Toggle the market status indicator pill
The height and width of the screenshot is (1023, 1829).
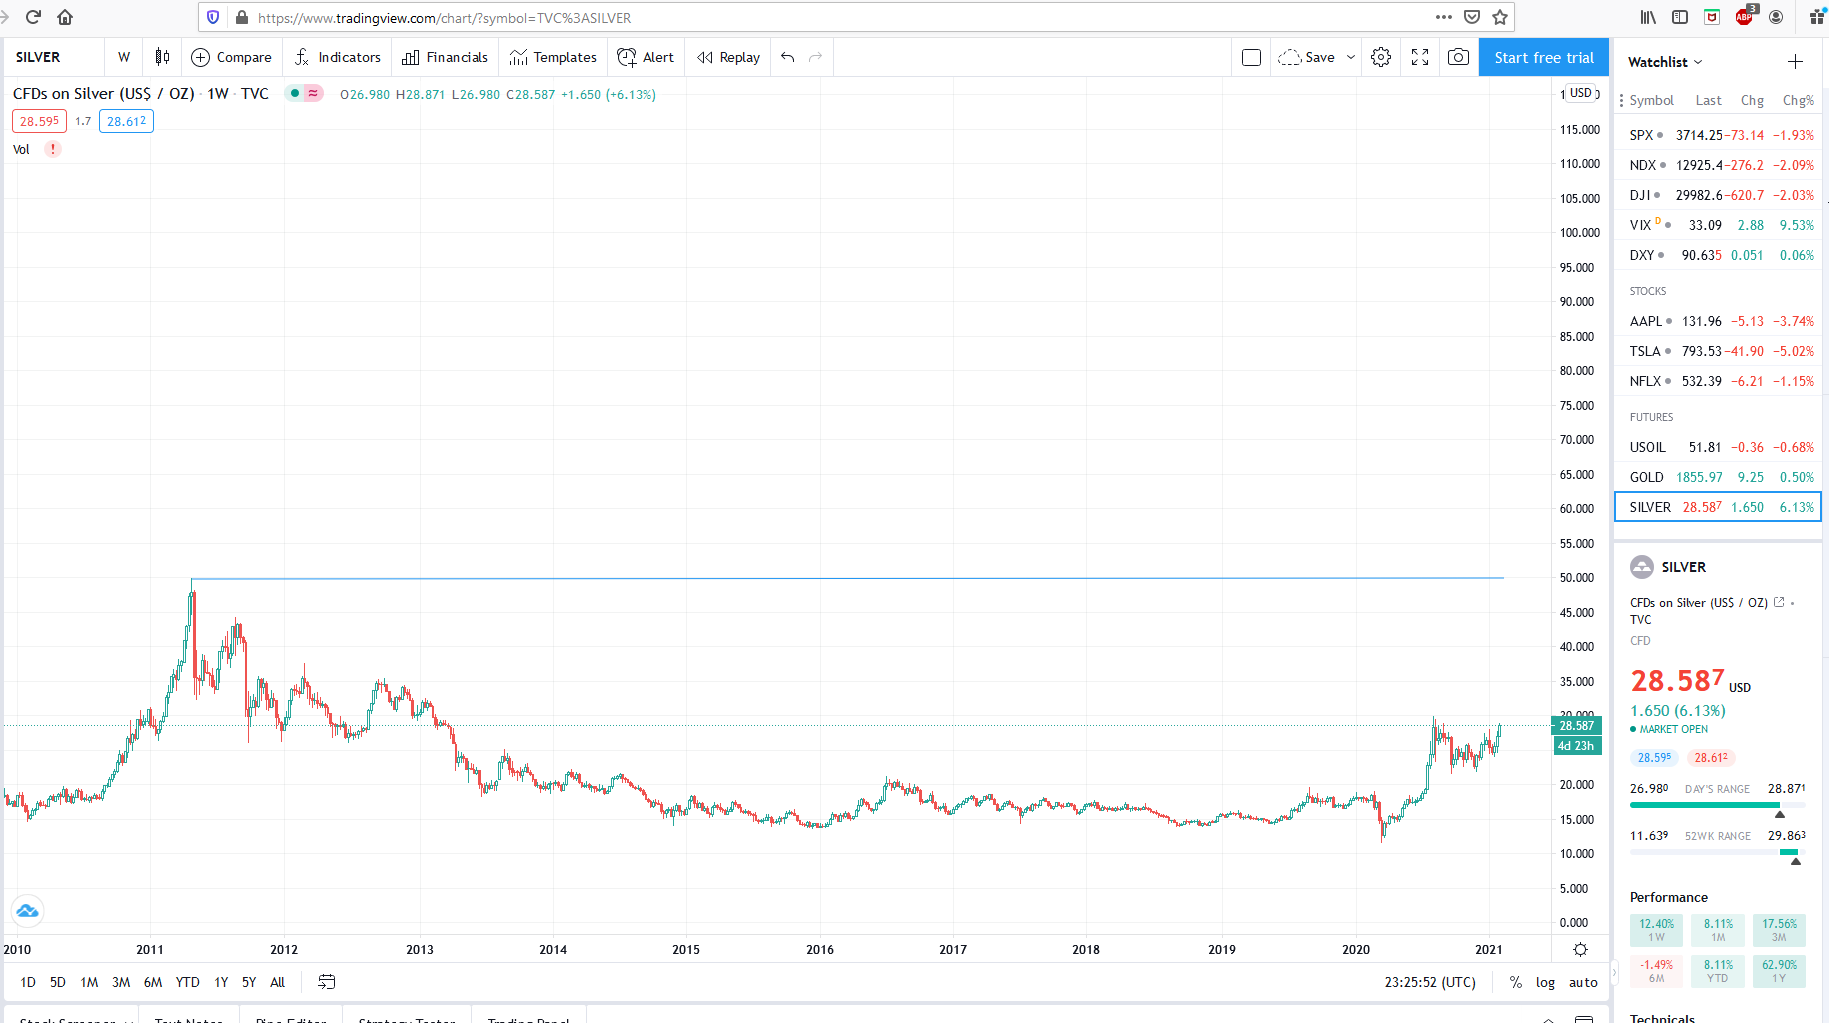coord(304,93)
